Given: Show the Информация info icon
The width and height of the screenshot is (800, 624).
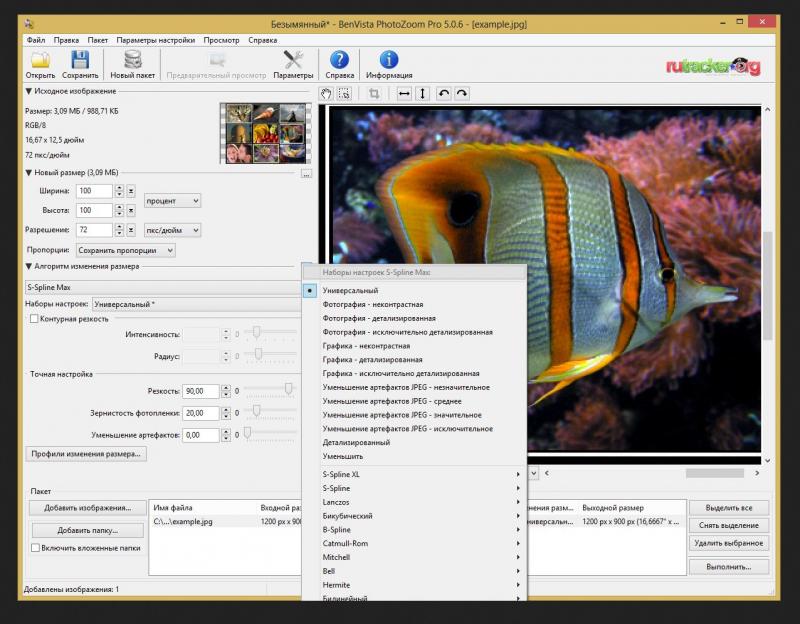Looking at the screenshot, I should coord(389,60).
